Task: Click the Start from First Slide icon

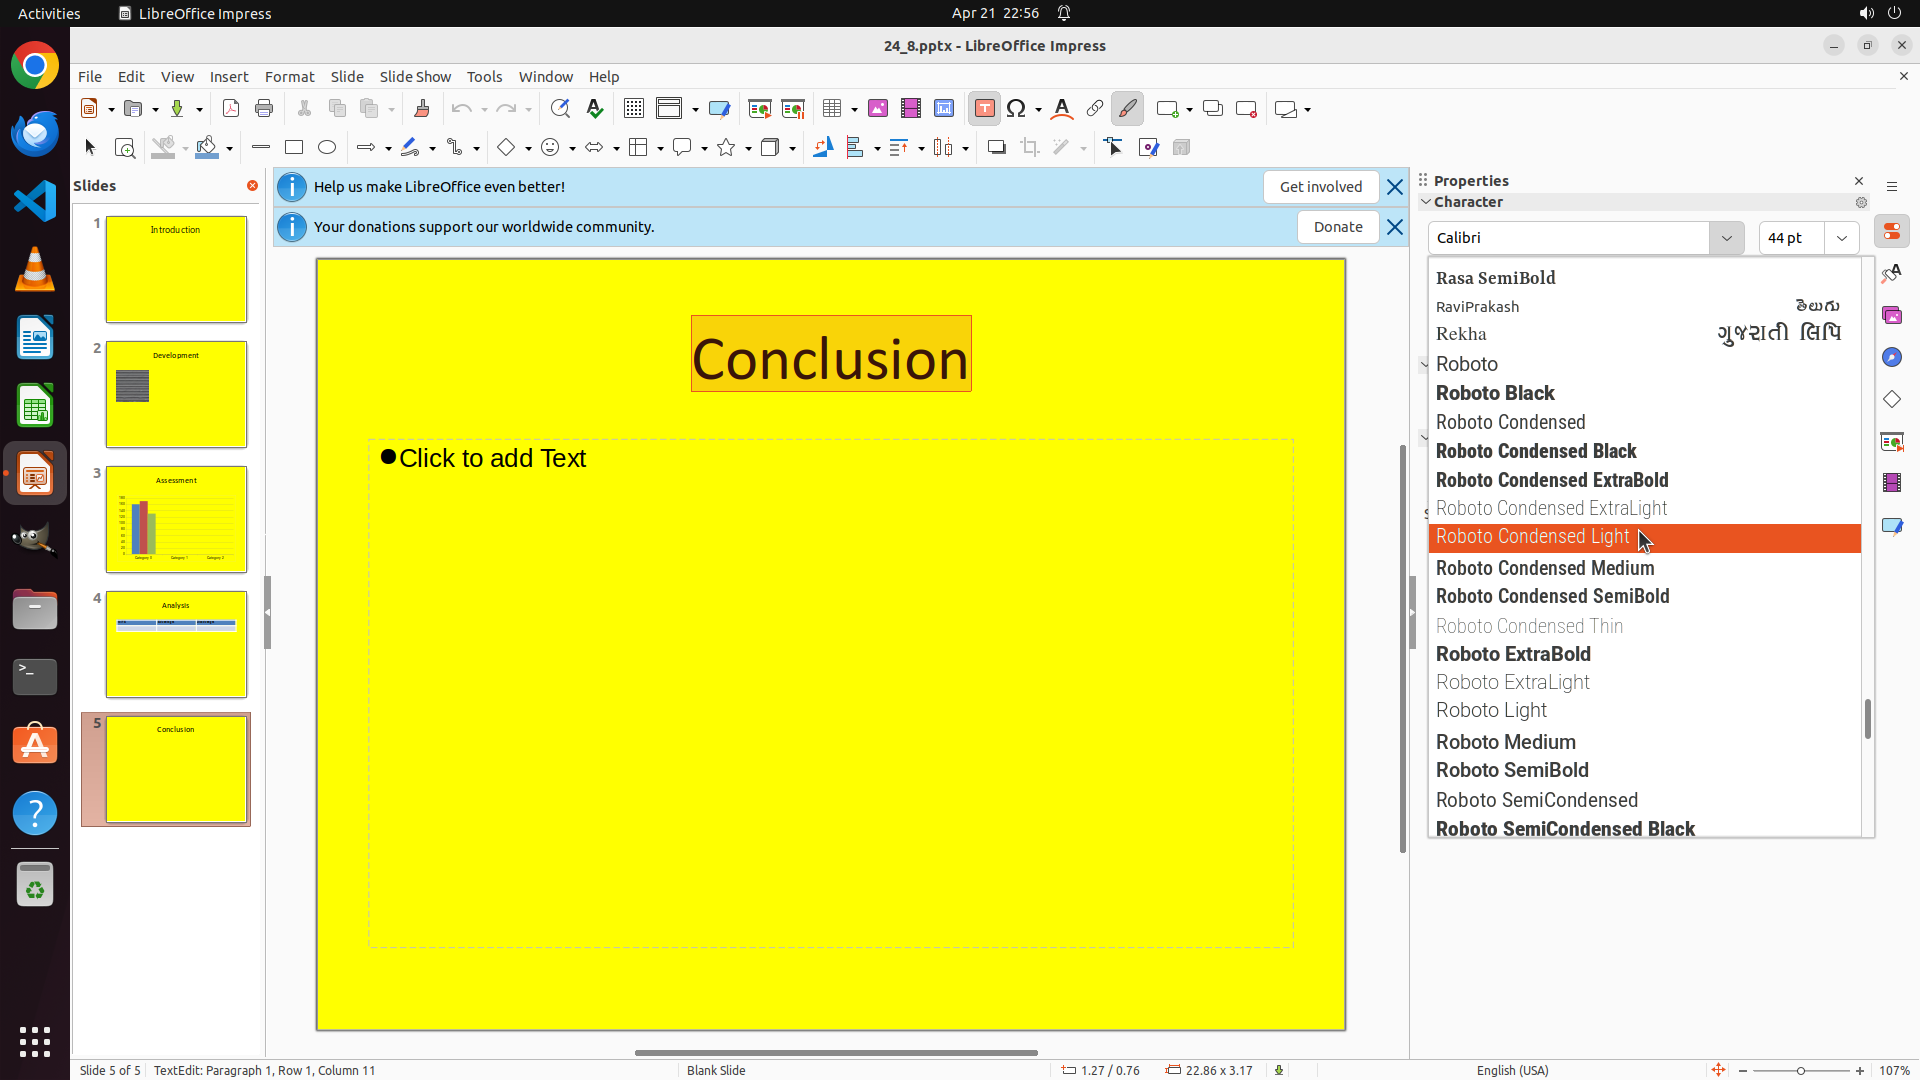Action: pyautogui.click(x=760, y=109)
